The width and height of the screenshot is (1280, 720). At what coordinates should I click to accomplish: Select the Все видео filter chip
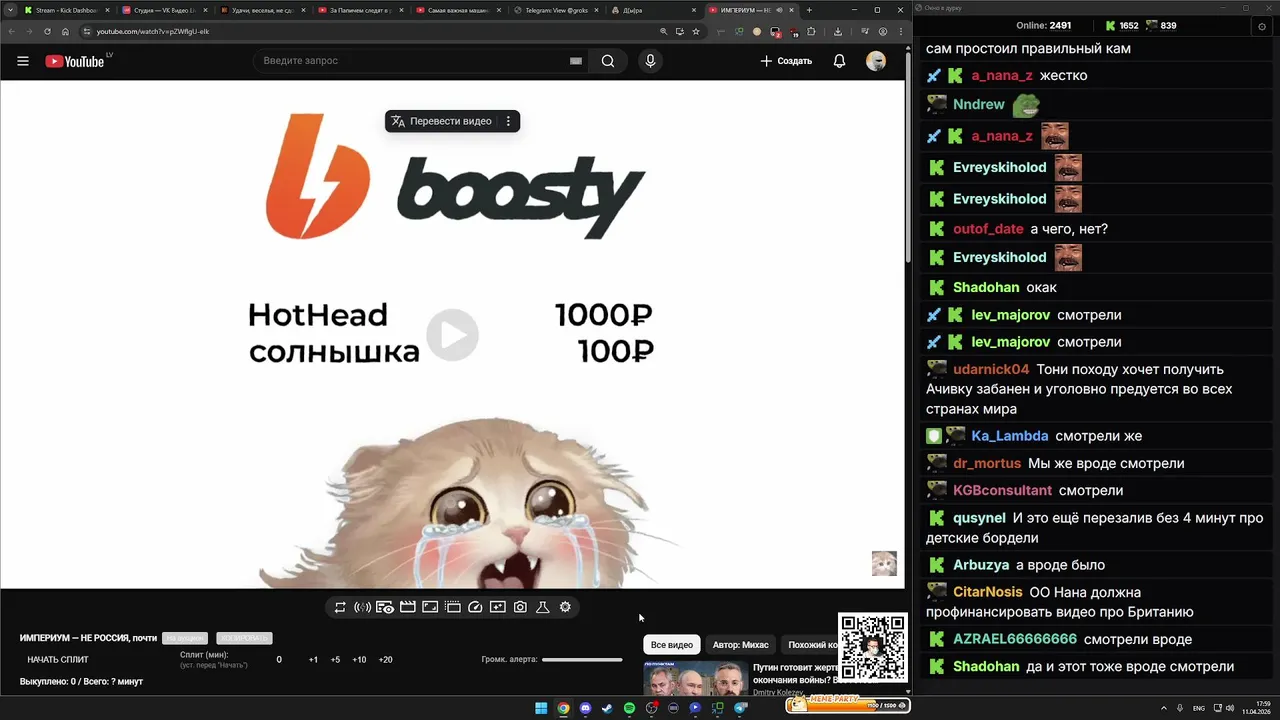(672, 645)
